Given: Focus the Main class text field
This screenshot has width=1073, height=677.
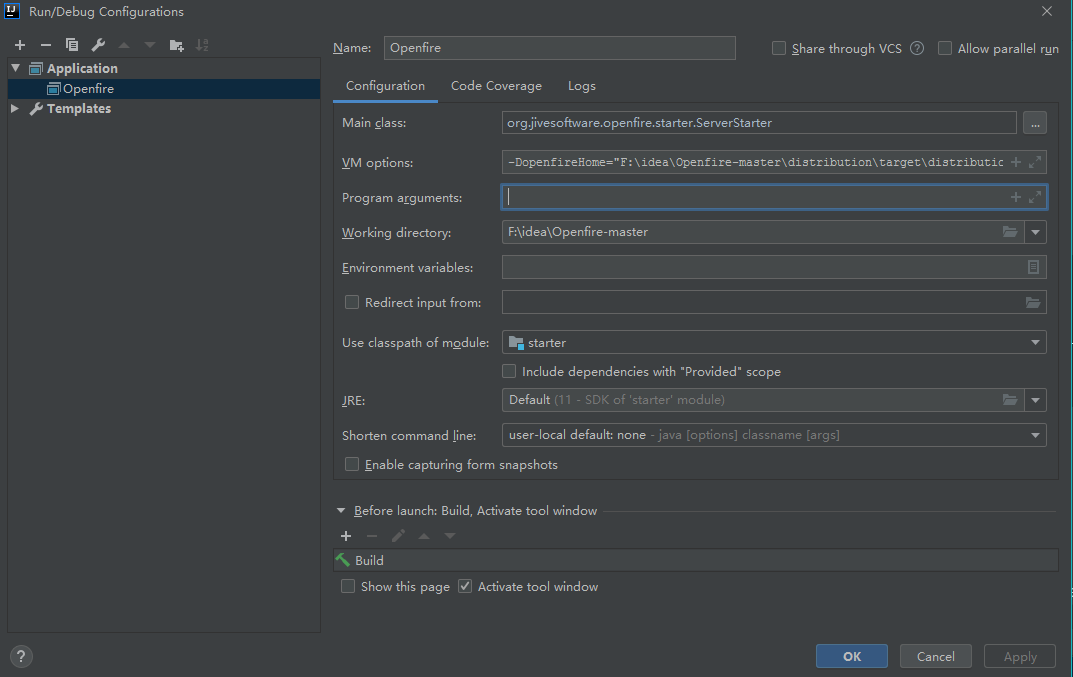Looking at the screenshot, I should coord(759,123).
